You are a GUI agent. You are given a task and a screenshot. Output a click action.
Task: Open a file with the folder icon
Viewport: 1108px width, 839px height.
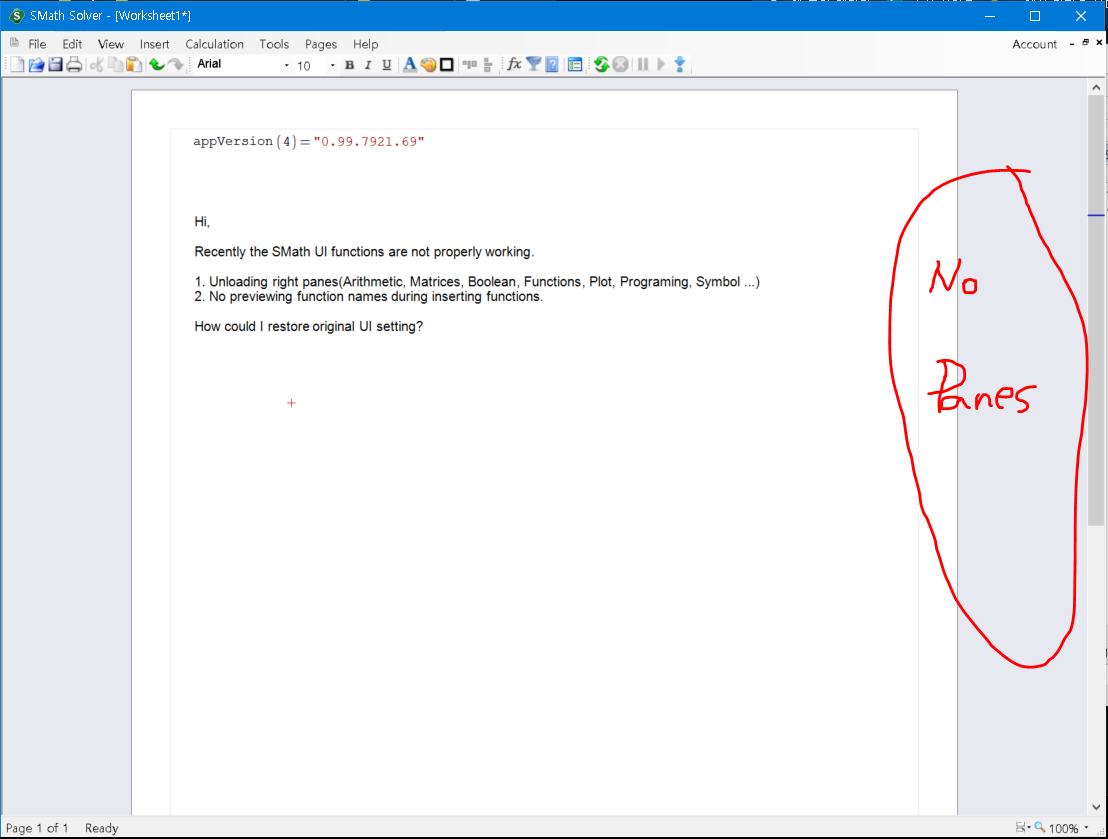(x=36, y=65)
